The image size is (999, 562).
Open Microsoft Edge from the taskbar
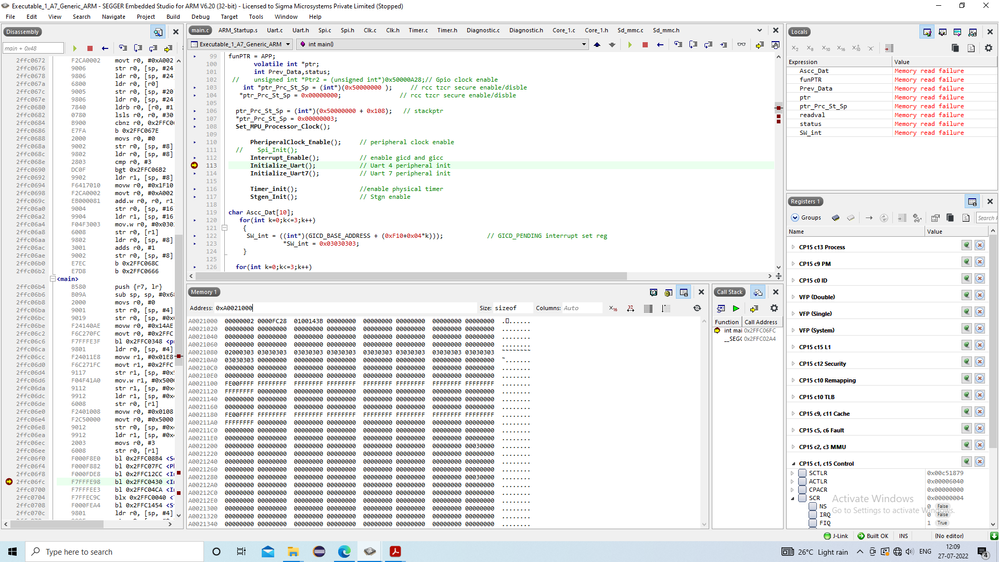click(x=344, y=551)
